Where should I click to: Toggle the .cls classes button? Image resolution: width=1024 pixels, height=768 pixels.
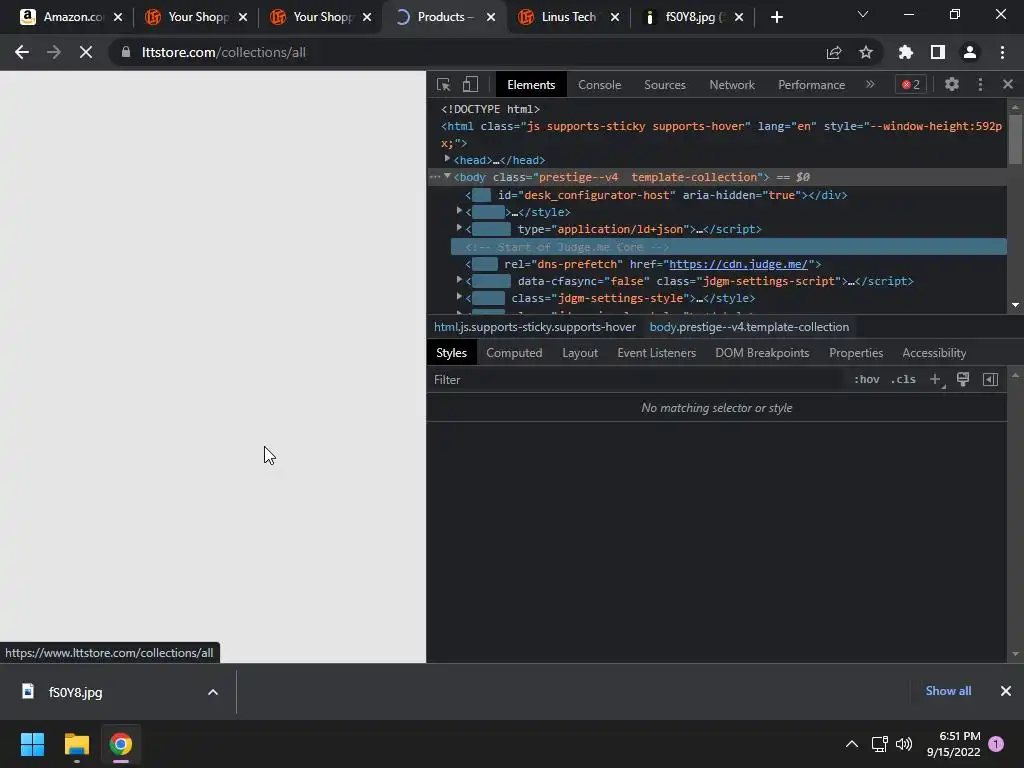click(903, 379)
